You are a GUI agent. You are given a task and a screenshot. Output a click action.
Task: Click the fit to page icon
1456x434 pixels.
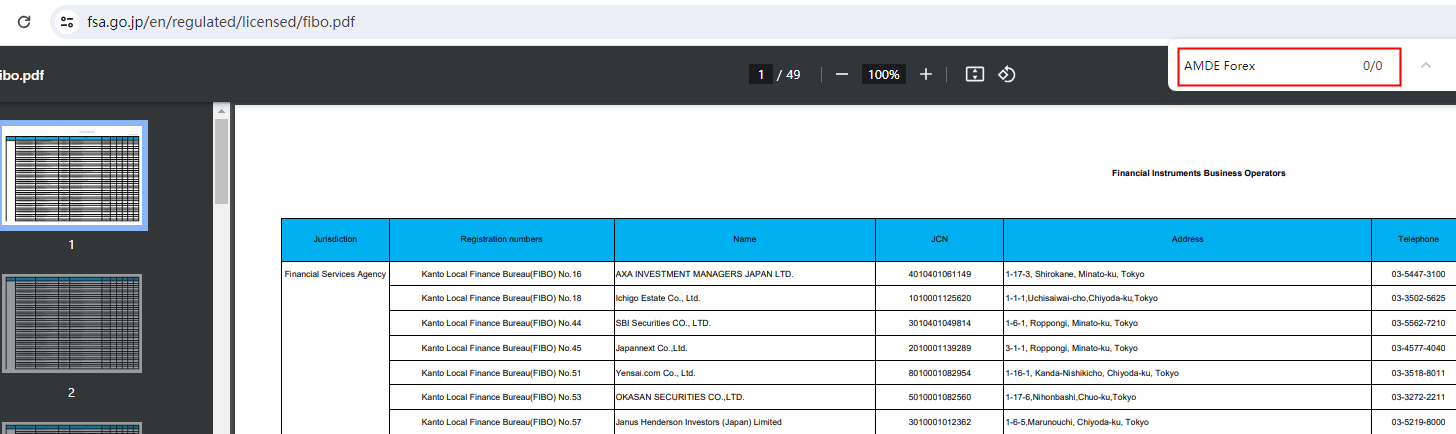click(x=975, y=75)
